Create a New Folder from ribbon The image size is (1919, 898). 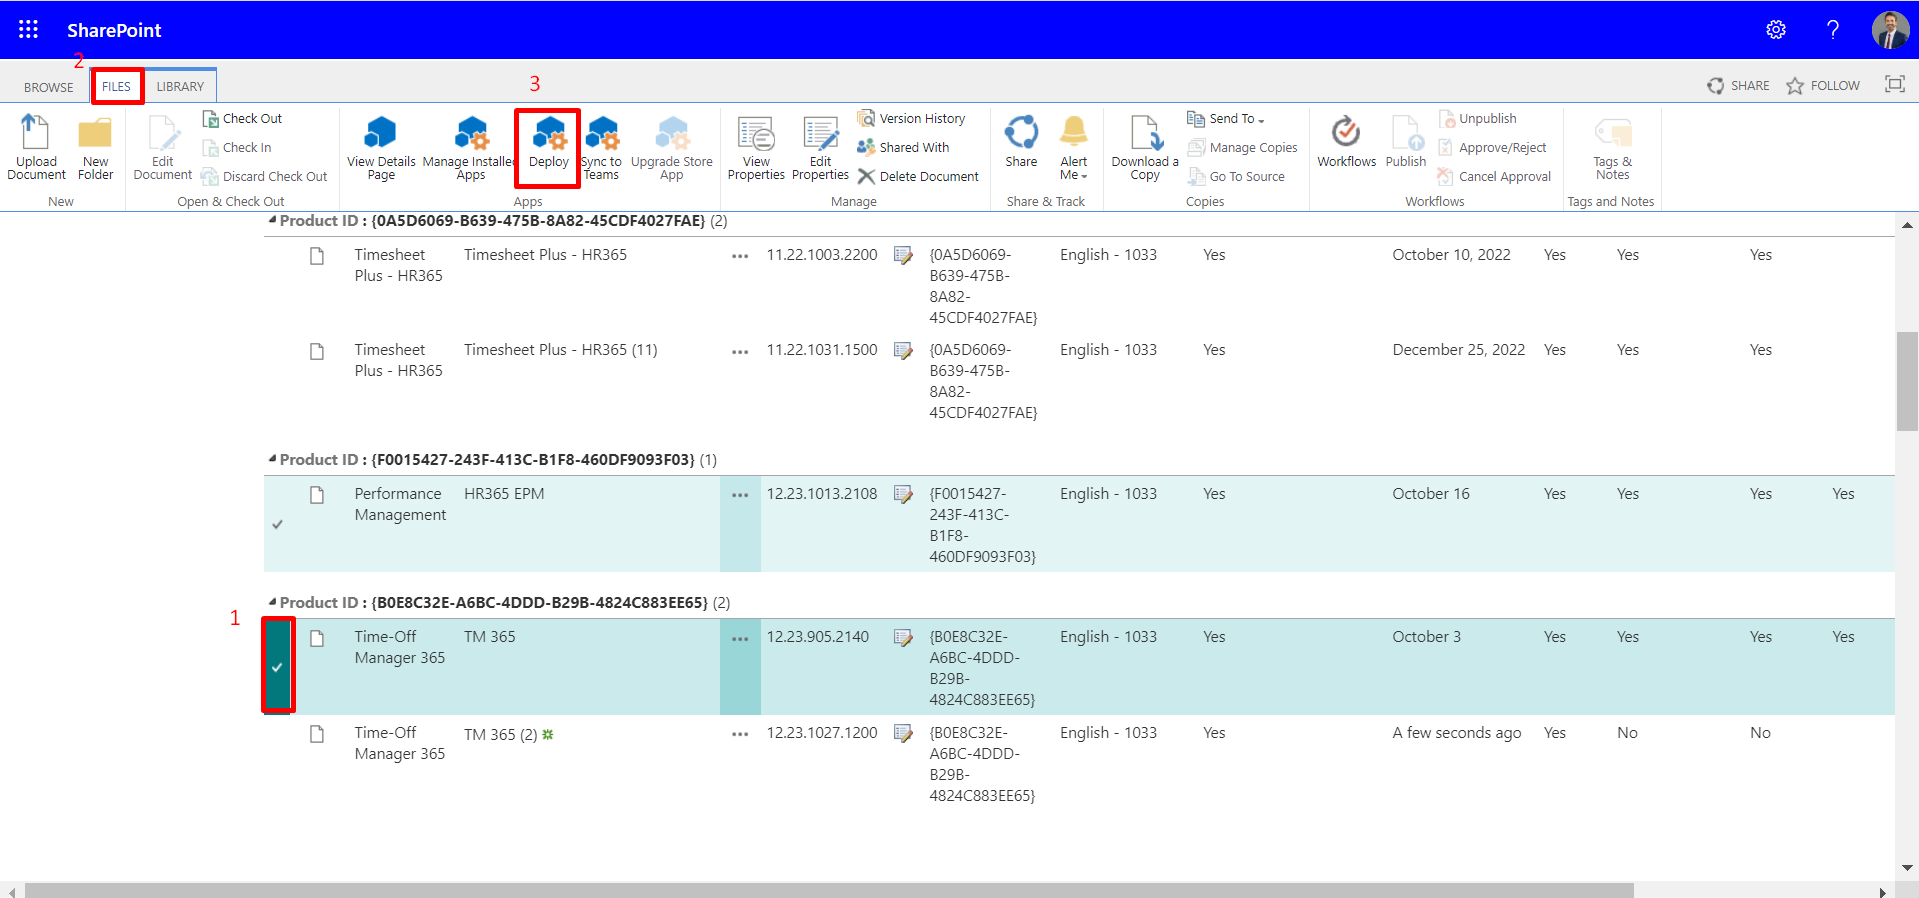[x=96, y=147]
